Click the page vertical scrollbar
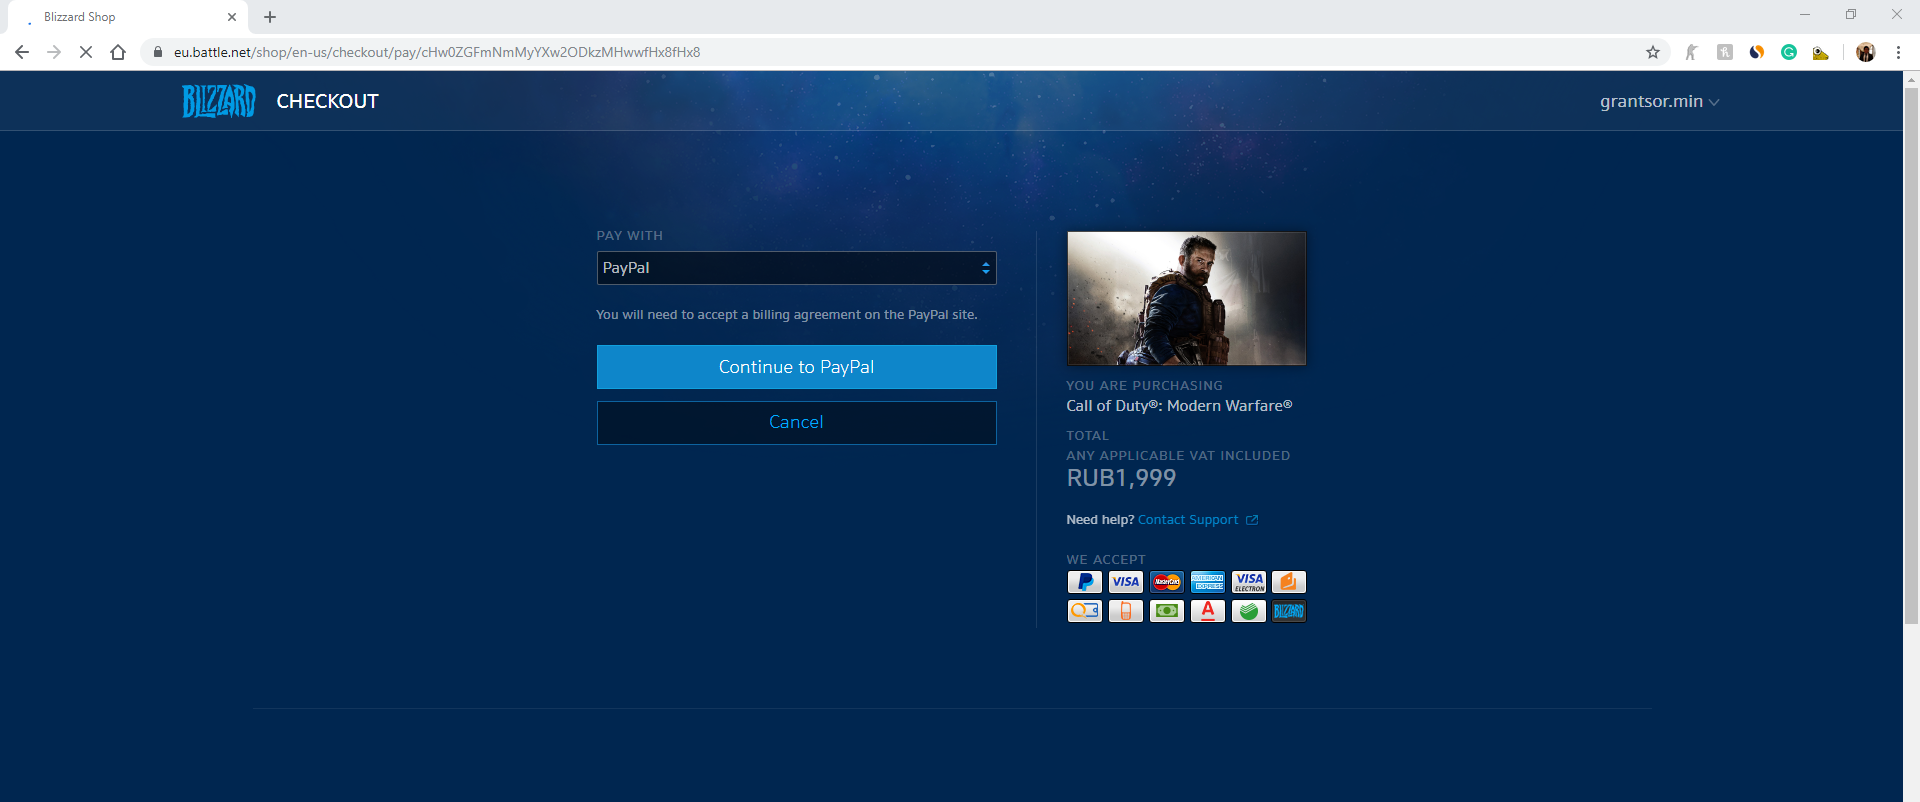The height and width of the screenshot is (802, 1920). [1911, 356]
